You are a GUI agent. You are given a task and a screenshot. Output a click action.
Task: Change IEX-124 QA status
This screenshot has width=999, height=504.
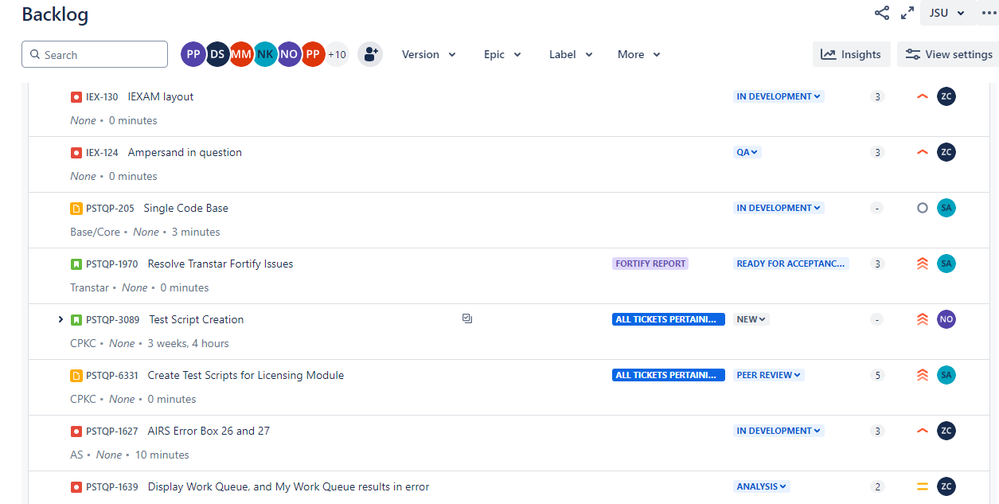tap(747, 152)
